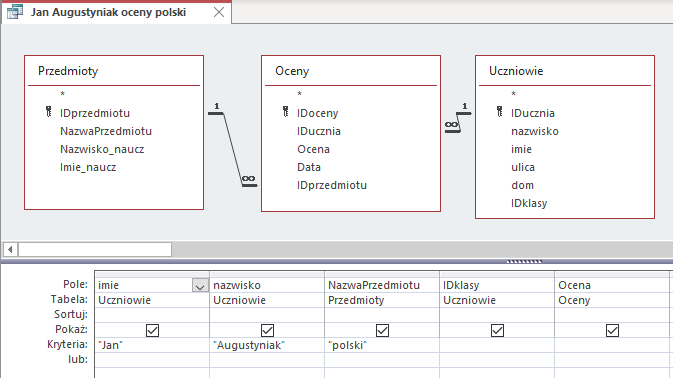The image size is (673, 378).
Task: Select ulica field in Uczniowie table
Action: [x=523, y=167]
